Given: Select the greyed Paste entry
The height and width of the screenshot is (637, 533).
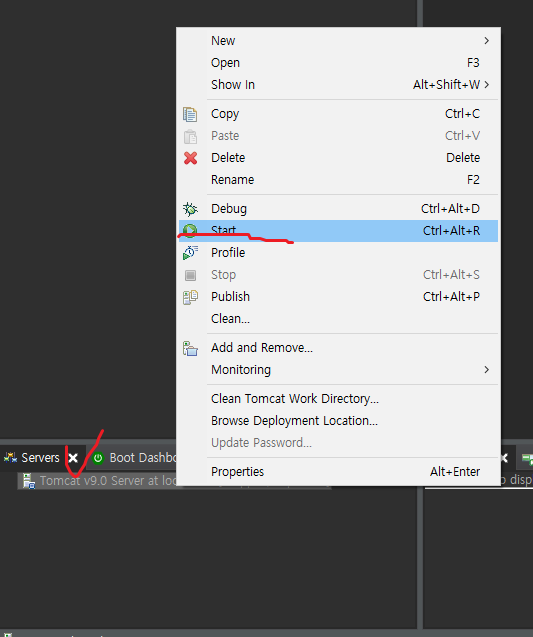Looking at the screenshot, I should point(338,136).
